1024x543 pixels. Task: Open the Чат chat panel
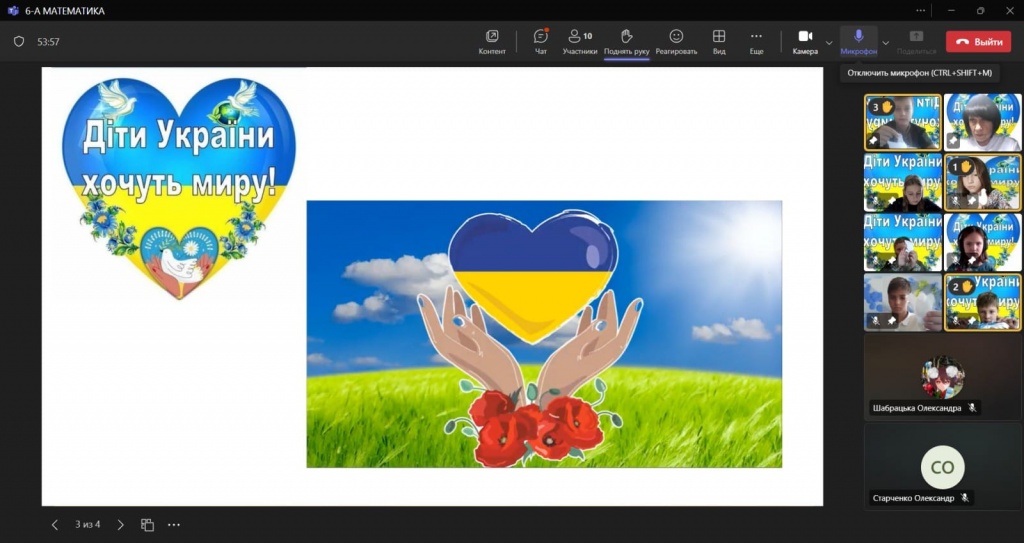[541, 41]
